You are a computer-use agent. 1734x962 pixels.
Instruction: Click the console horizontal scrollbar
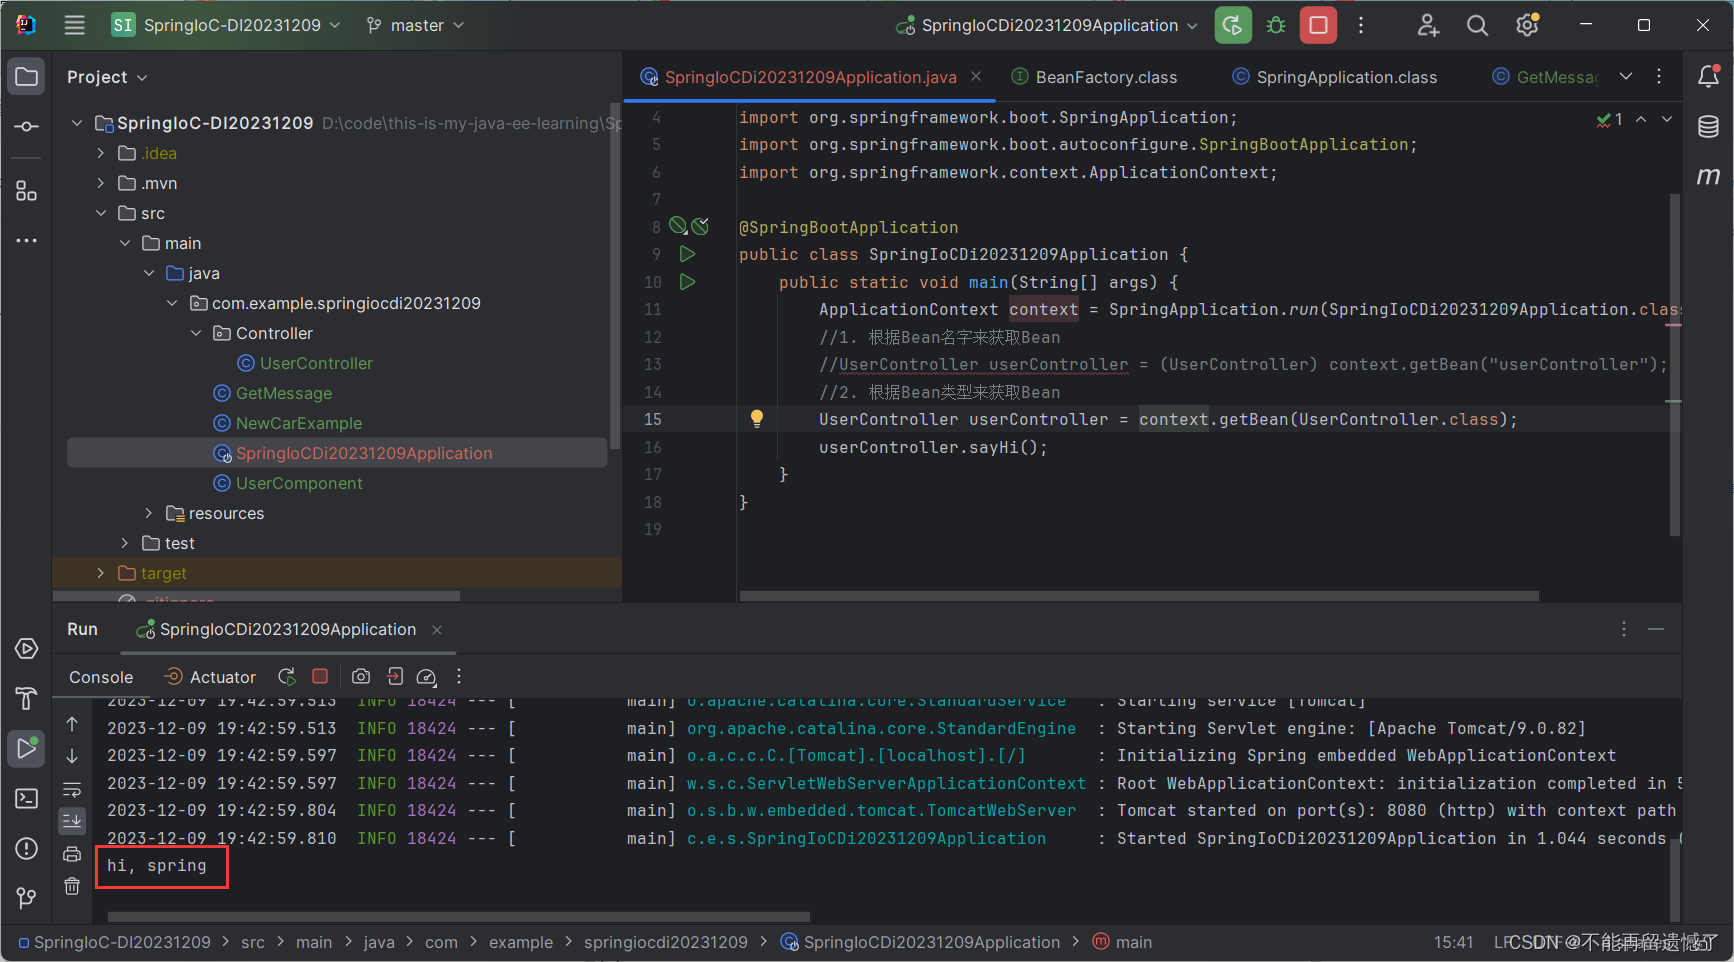click(x=458, y=916)
